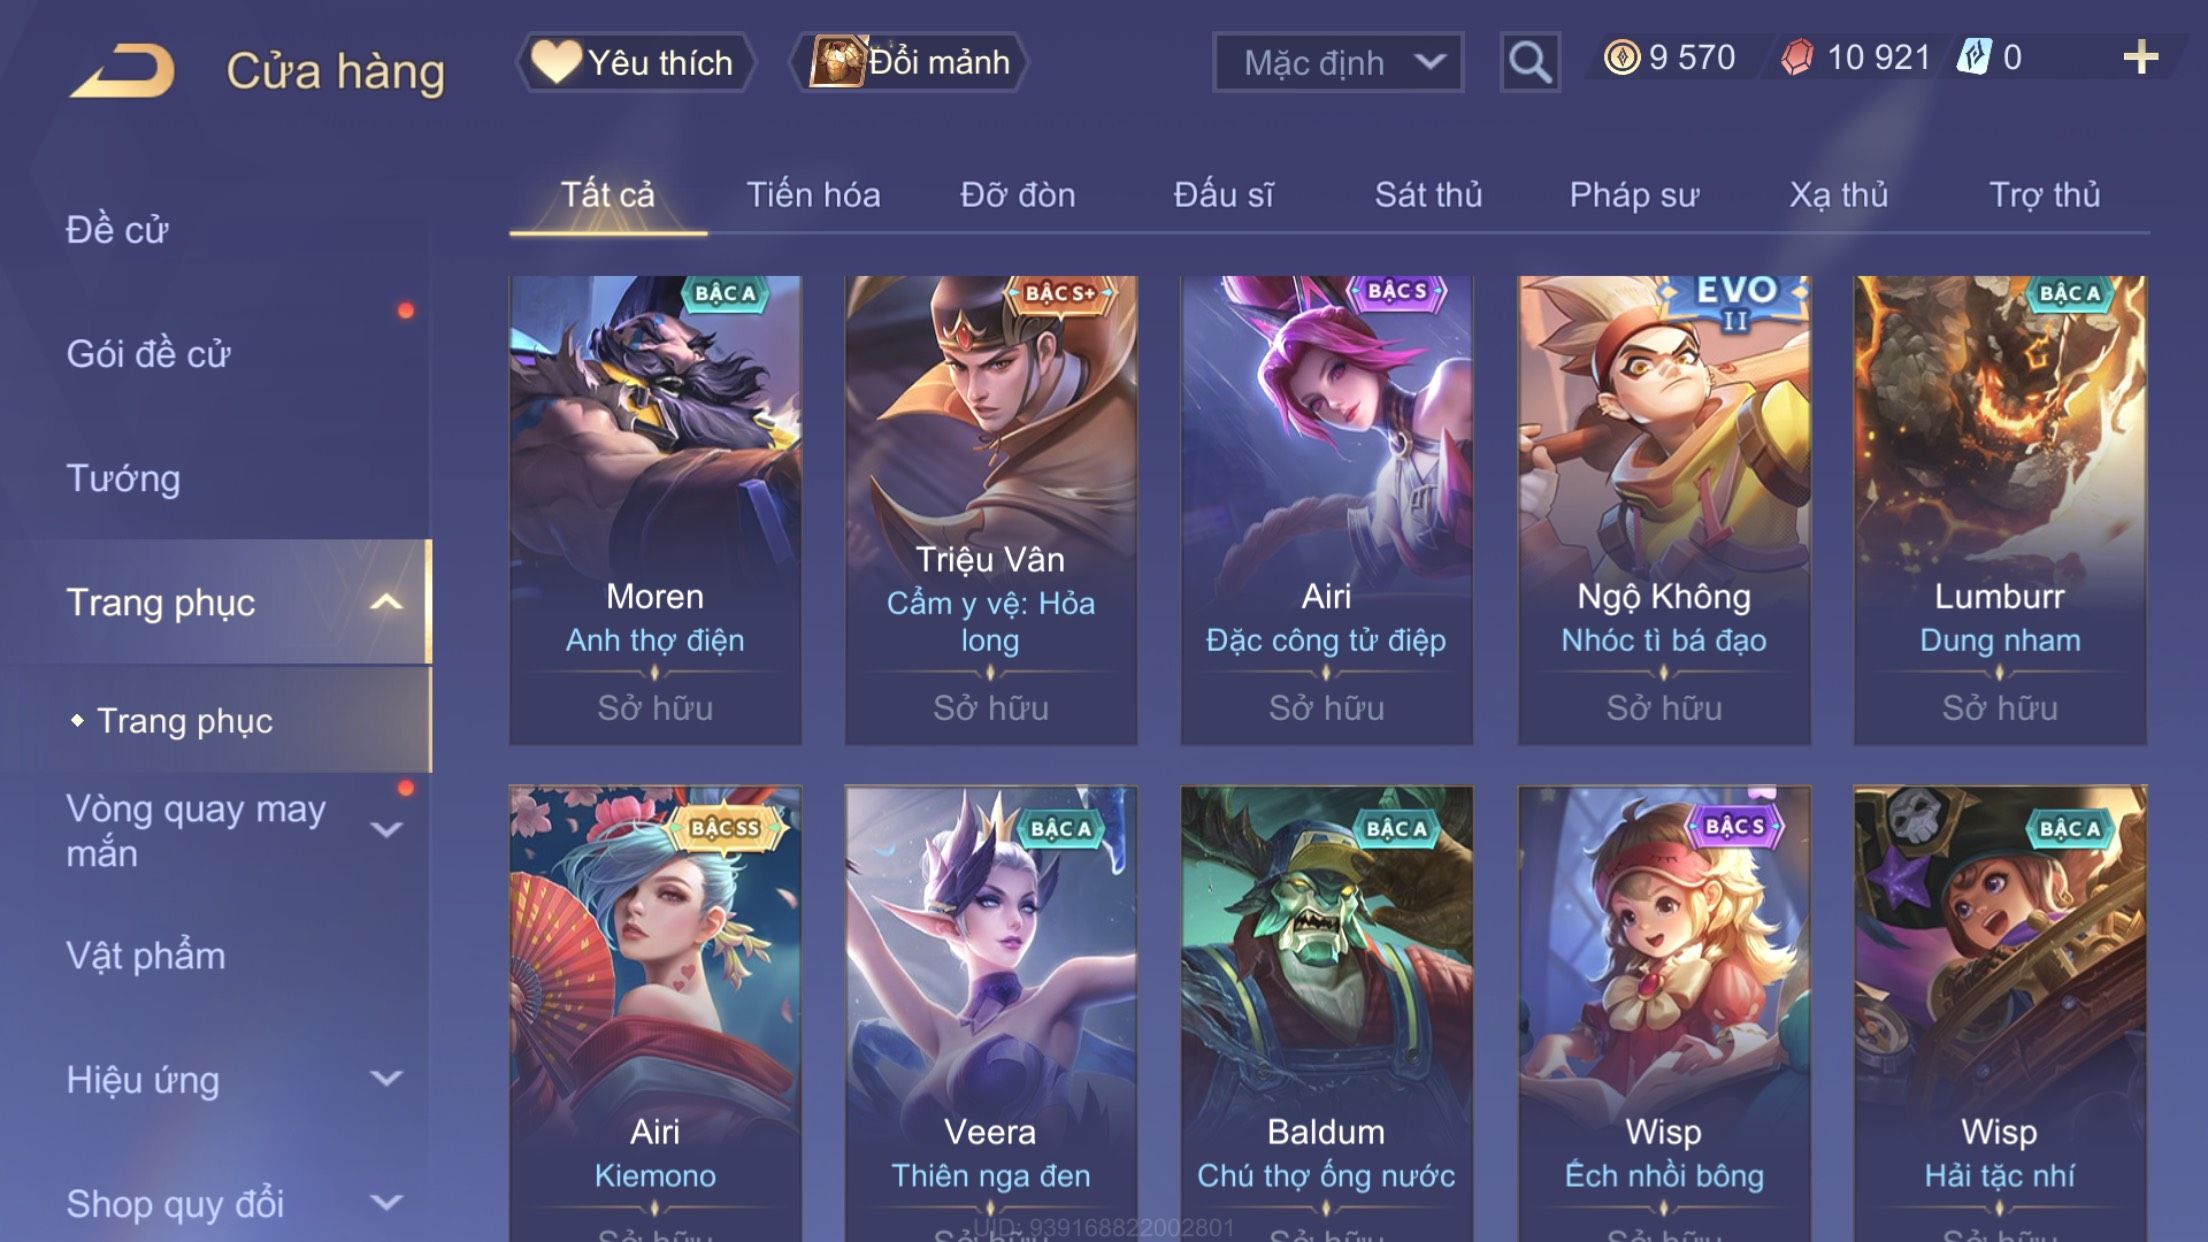Open the Tướng sidebar entry
The image size is (2208, 1242).
tap(123, 478)
